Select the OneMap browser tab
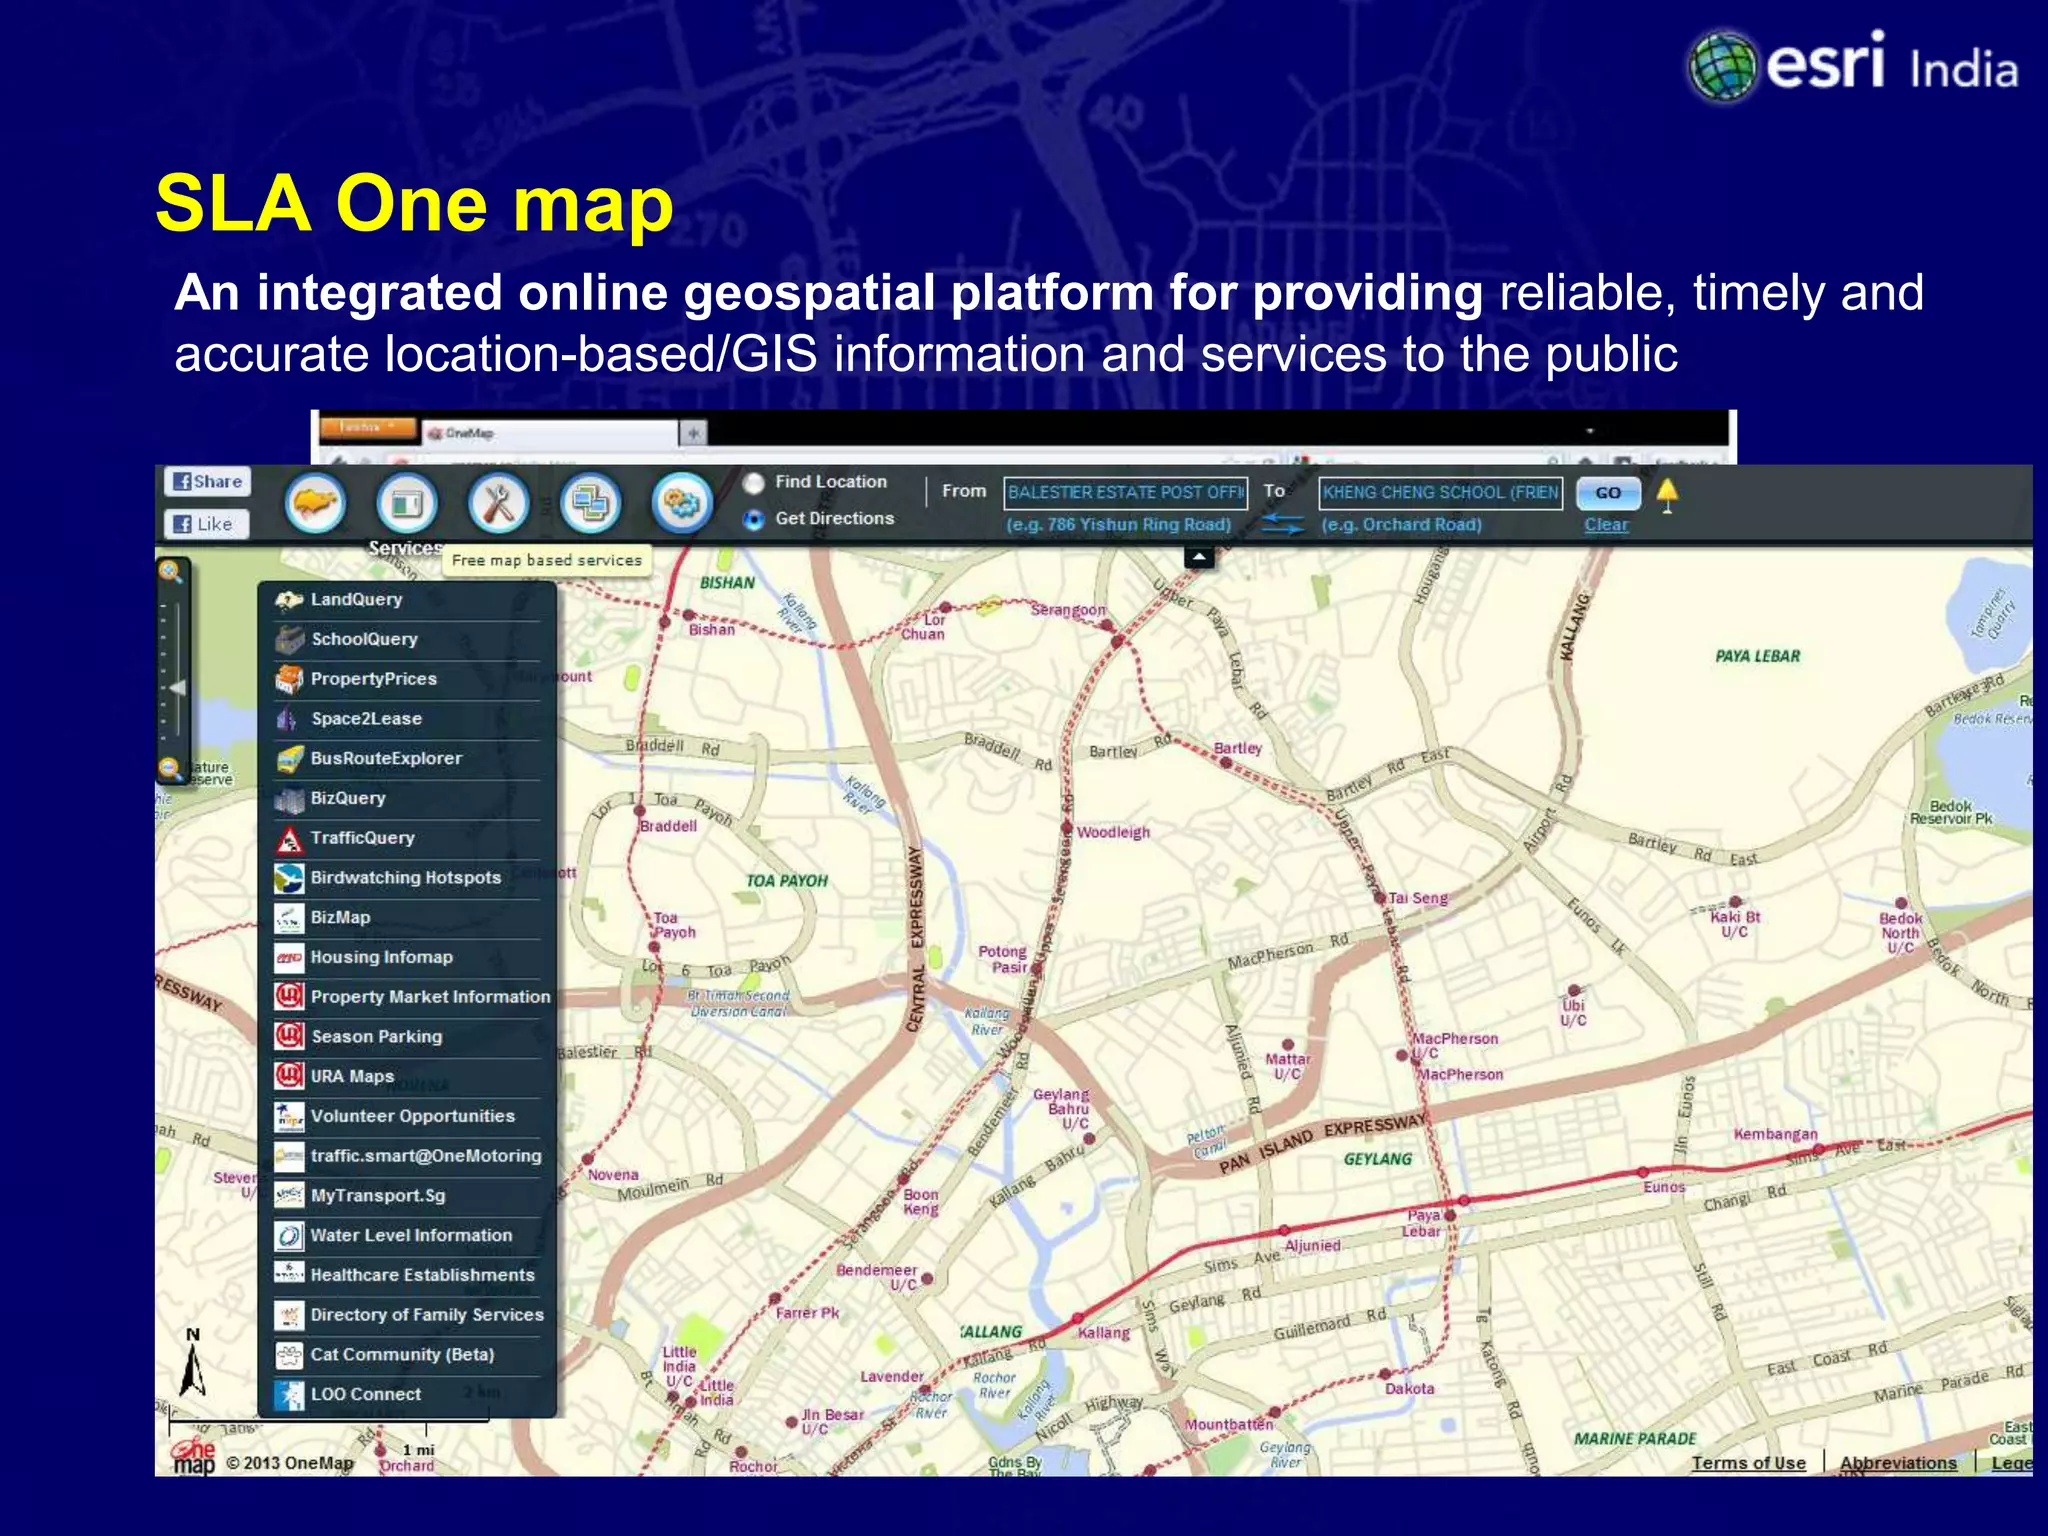The width and height of the screenshot is (2048, 1536). pyautogui.click(x=550, y=434)
